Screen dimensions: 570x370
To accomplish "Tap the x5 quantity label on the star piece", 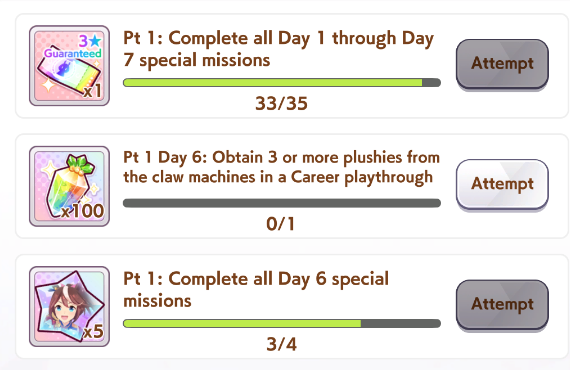I will pyautogui.click(x=93, y=331).
